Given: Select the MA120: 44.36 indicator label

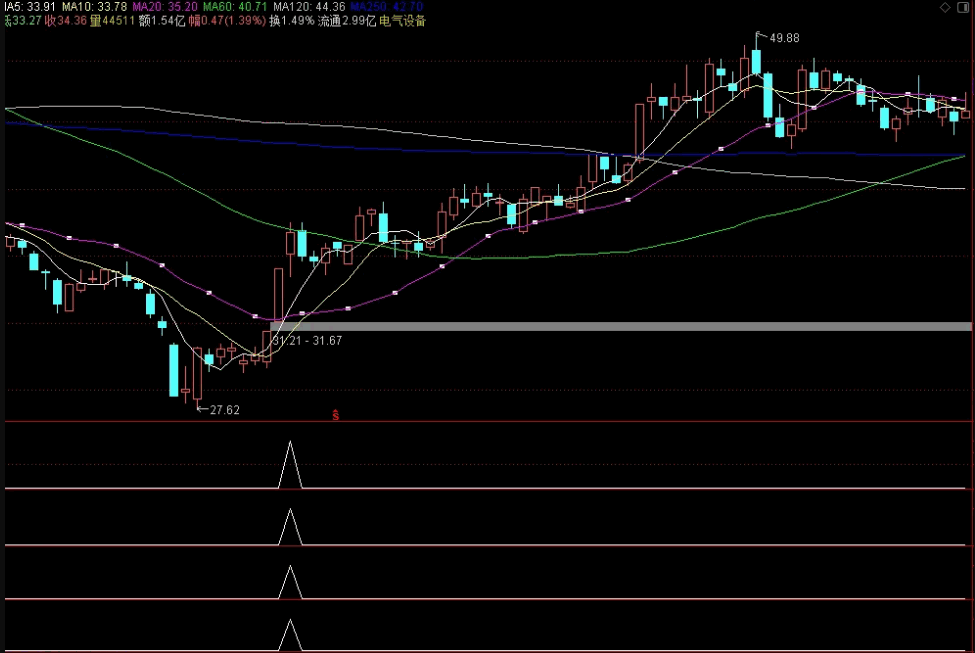Looking at the screenshot, I should click(309, 7).
